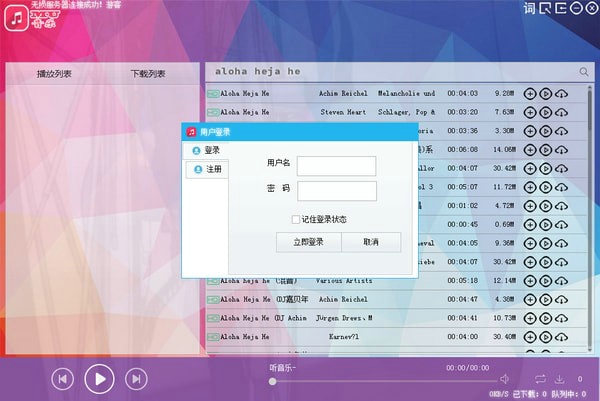
Task: Check the 记住登录状态 checkbox
Action: pos(295,218)
